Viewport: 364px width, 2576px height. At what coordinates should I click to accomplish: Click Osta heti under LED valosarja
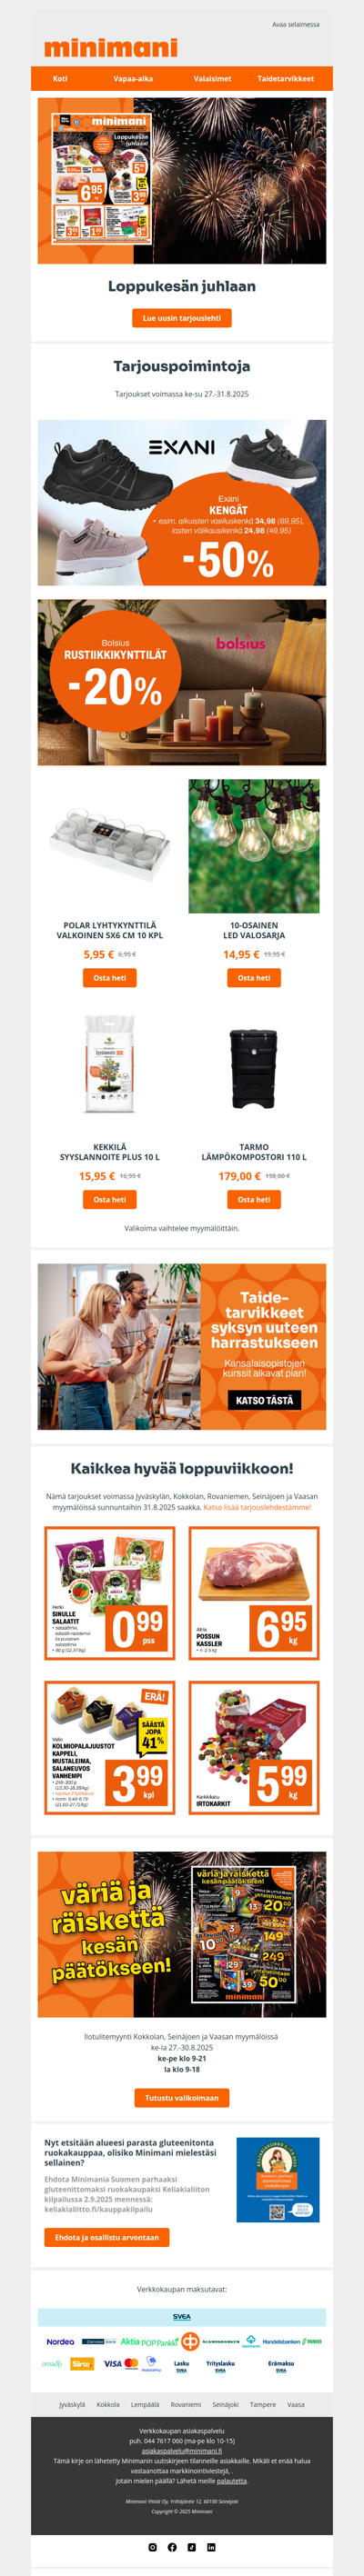coord(254,977)
